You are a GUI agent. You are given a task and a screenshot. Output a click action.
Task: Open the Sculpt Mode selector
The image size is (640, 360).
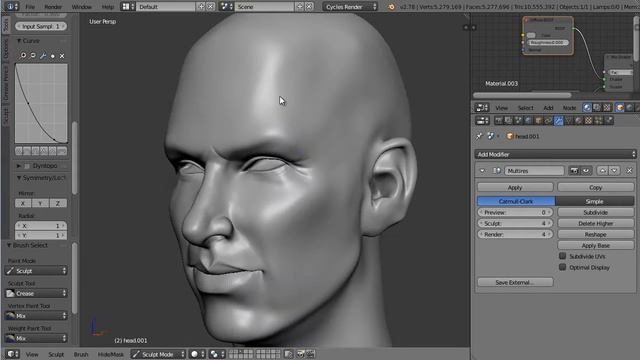tap(158, 354)
